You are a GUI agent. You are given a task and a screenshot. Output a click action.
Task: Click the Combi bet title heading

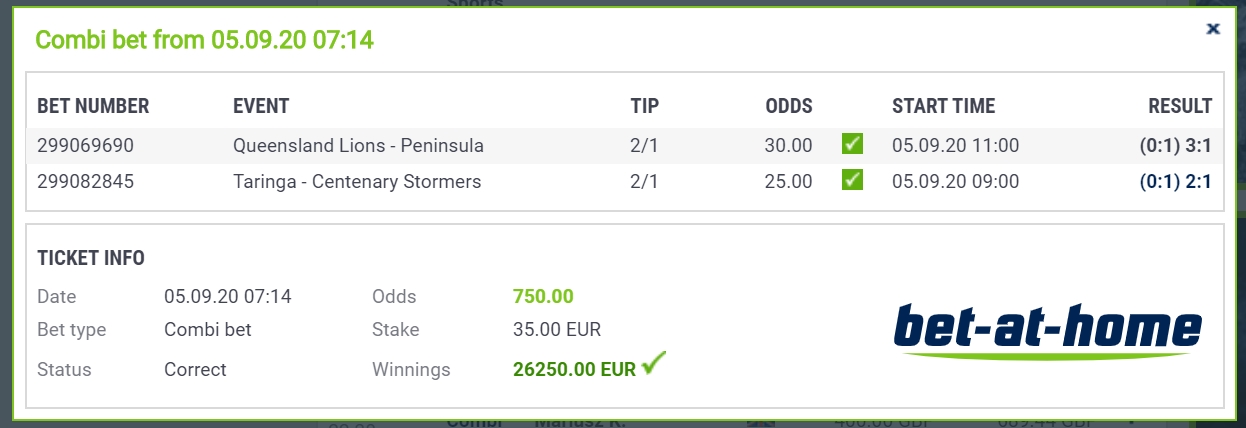tap(204, 40)
